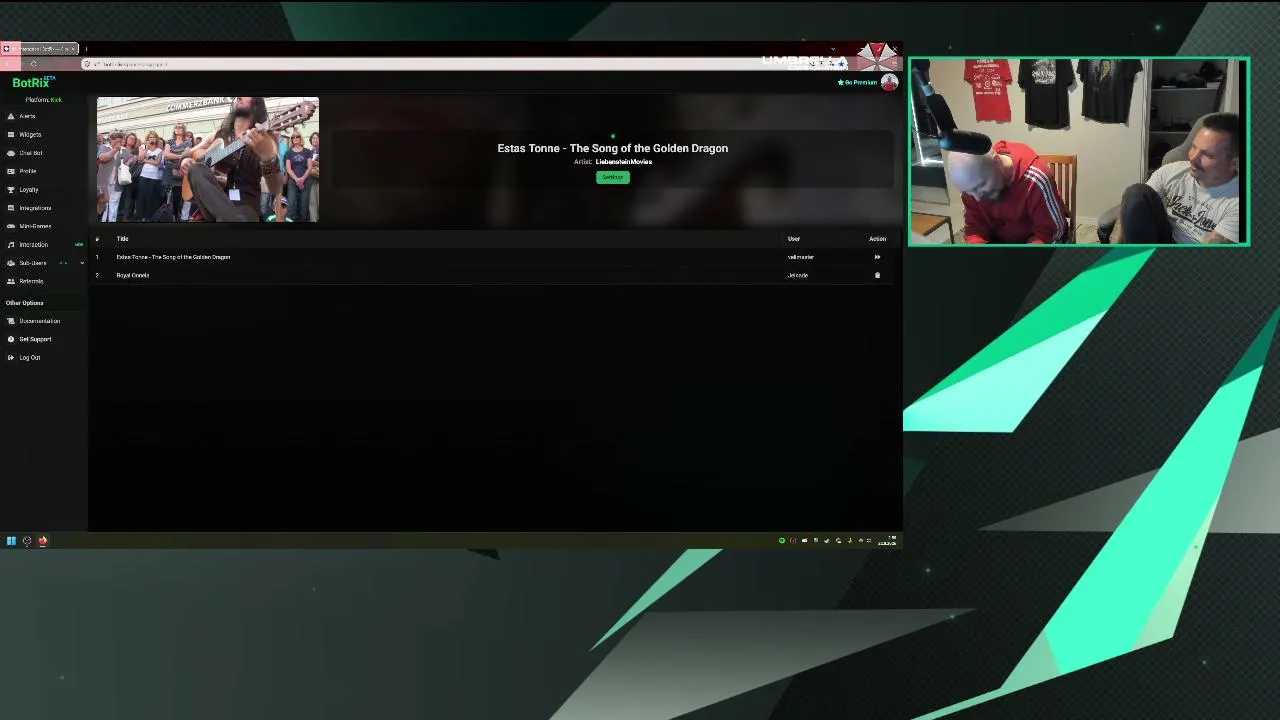
Task: Open the Chat Bot page
Action: 31,153
